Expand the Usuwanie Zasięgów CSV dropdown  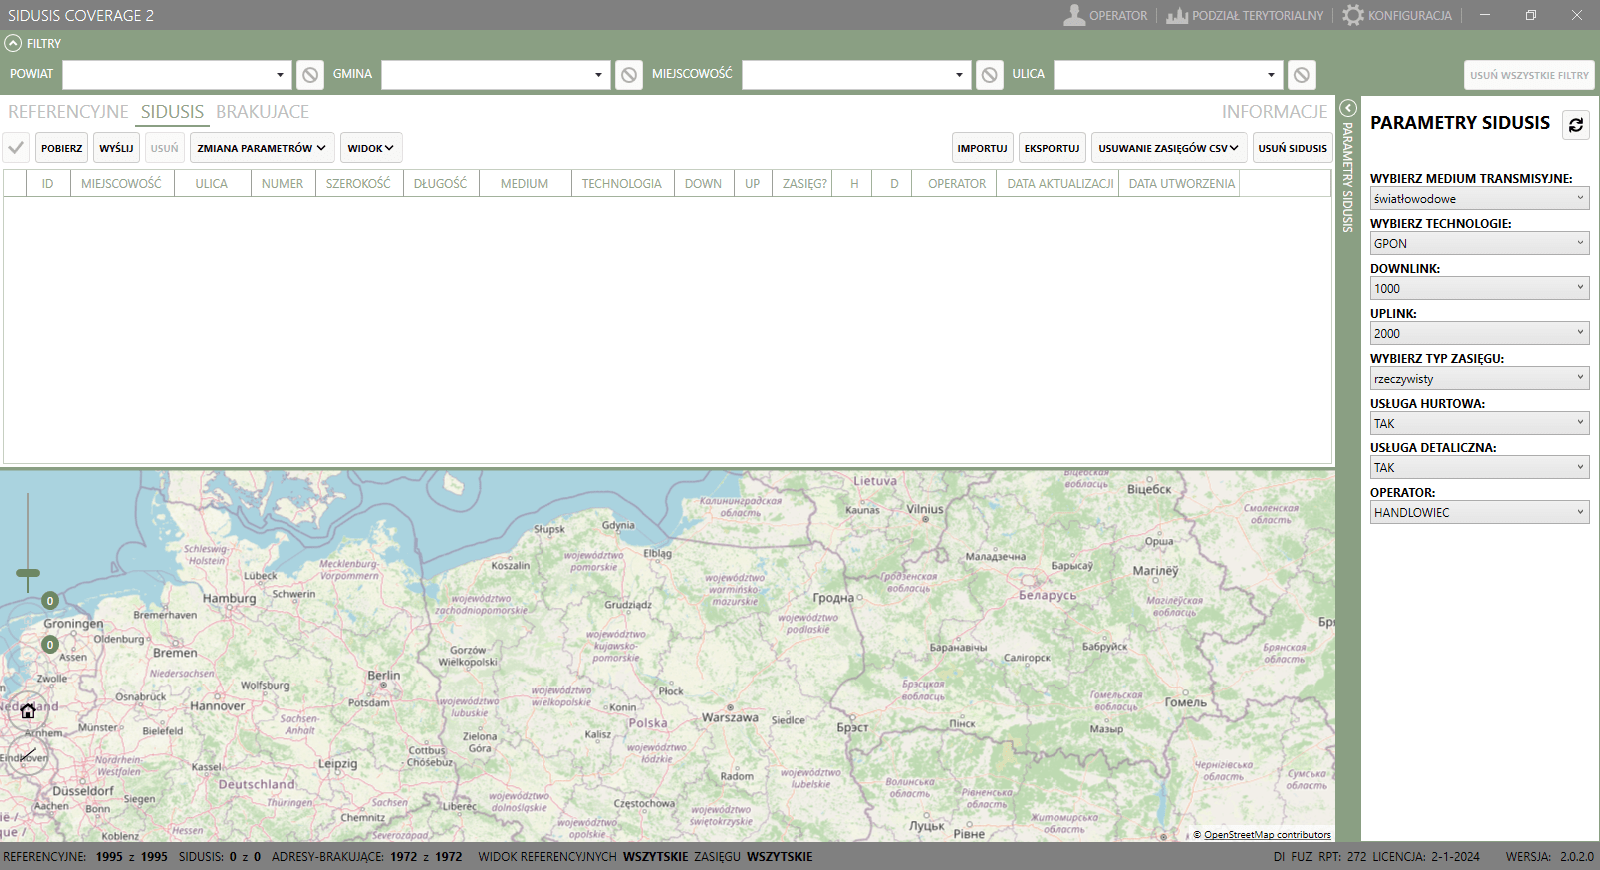point(1168,148)
